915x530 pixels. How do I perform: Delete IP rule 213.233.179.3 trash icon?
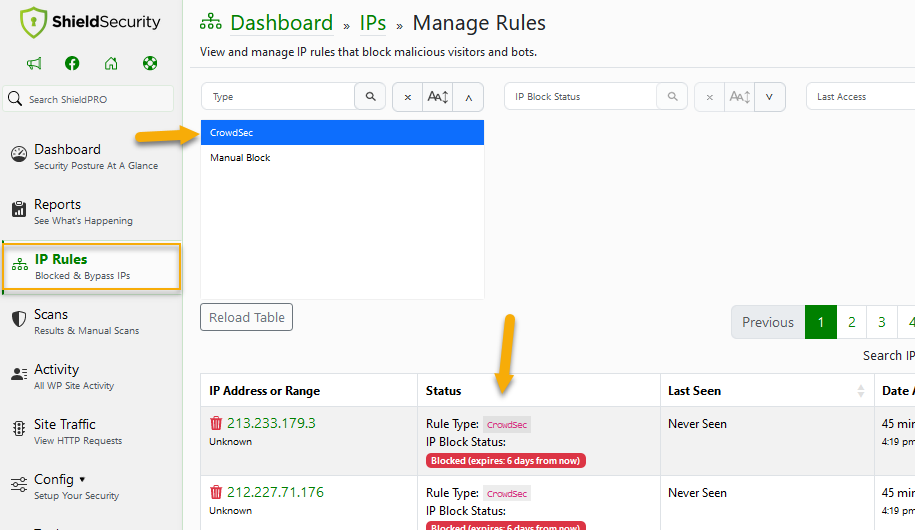tap(216, 423)
